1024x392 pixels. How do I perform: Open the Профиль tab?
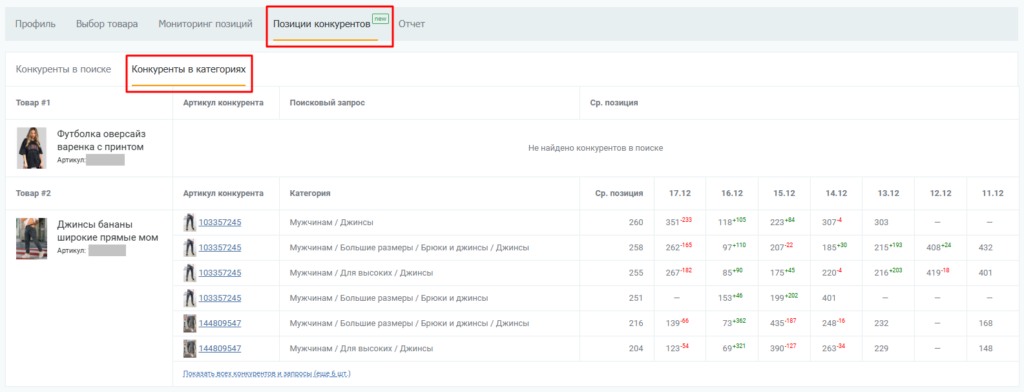(36, 24)
